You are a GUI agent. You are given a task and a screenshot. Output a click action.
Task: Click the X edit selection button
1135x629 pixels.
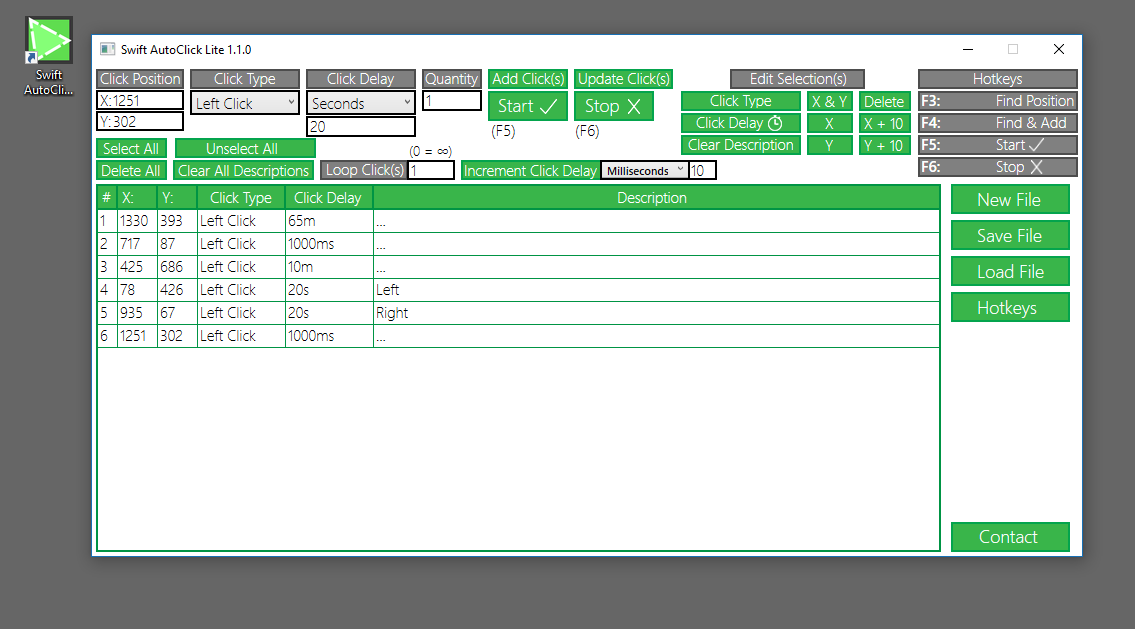[830, 123]
